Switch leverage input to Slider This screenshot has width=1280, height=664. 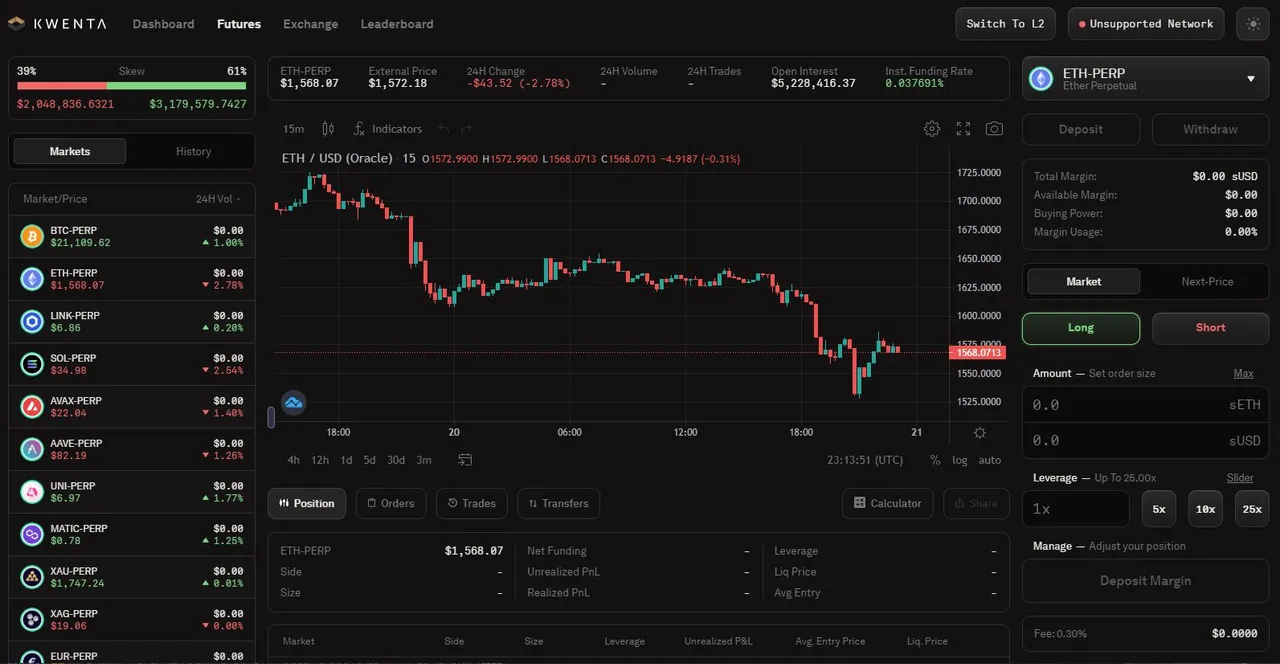click(1240, 478)
